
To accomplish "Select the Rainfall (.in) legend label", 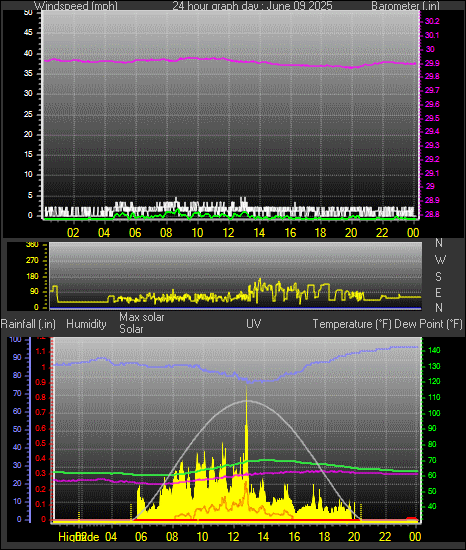I will point(28,324).
